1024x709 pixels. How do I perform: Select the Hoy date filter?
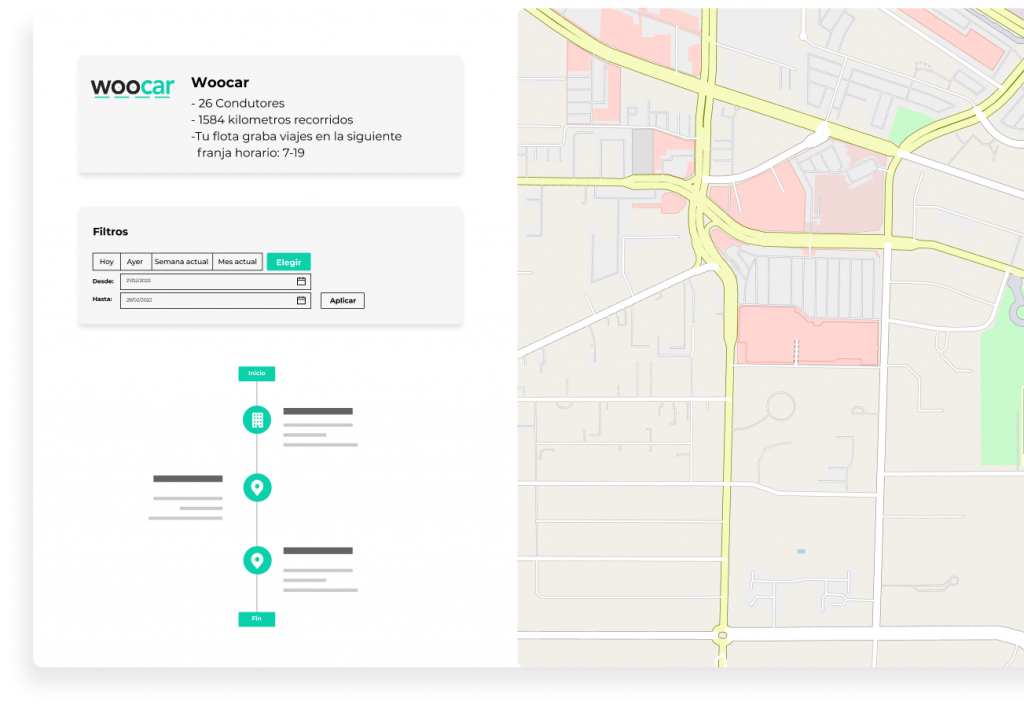pos(106,261)
